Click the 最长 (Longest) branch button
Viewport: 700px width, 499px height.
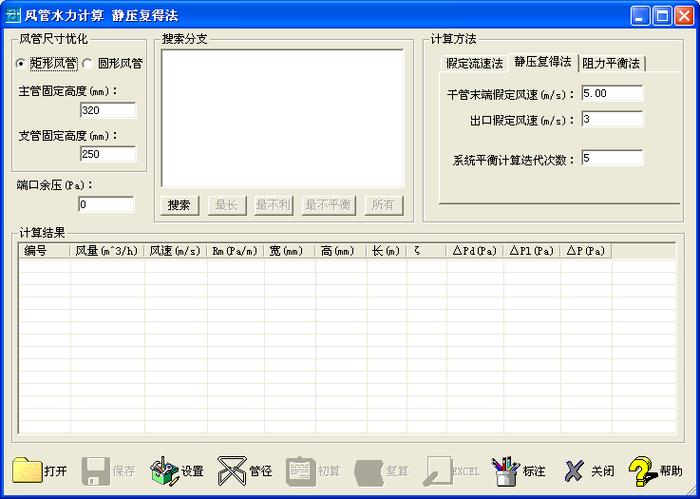tap(226, 205)
